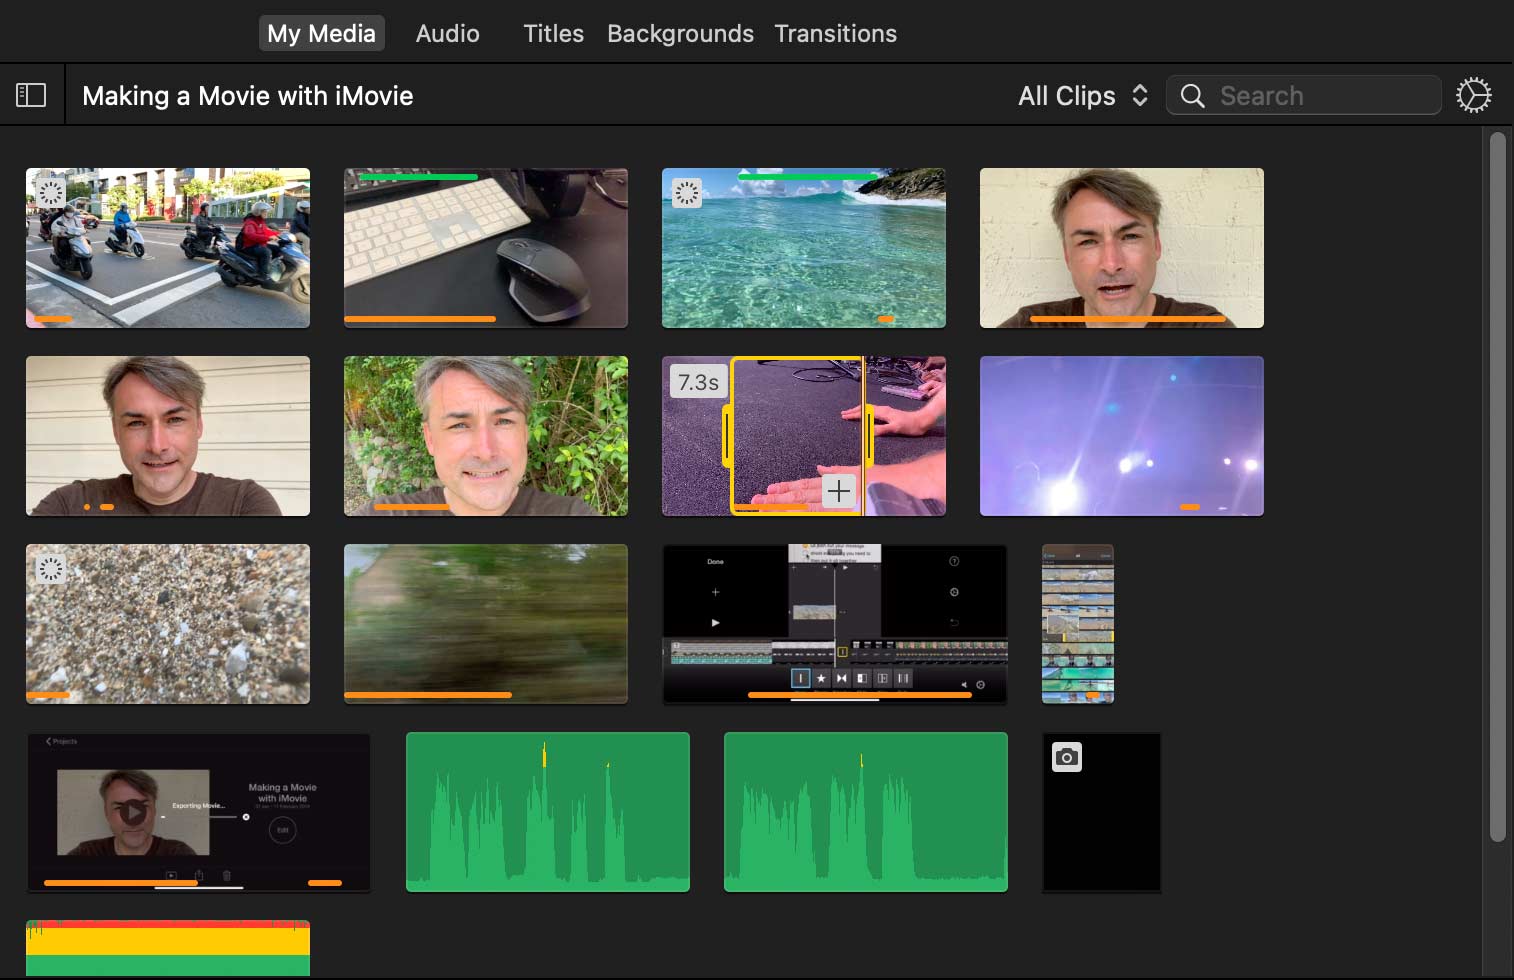Click the Making a Movie with iMovie title
The height and width of the screenshot is (980, 1514).
pyautogui.click(x=247, y=96)
